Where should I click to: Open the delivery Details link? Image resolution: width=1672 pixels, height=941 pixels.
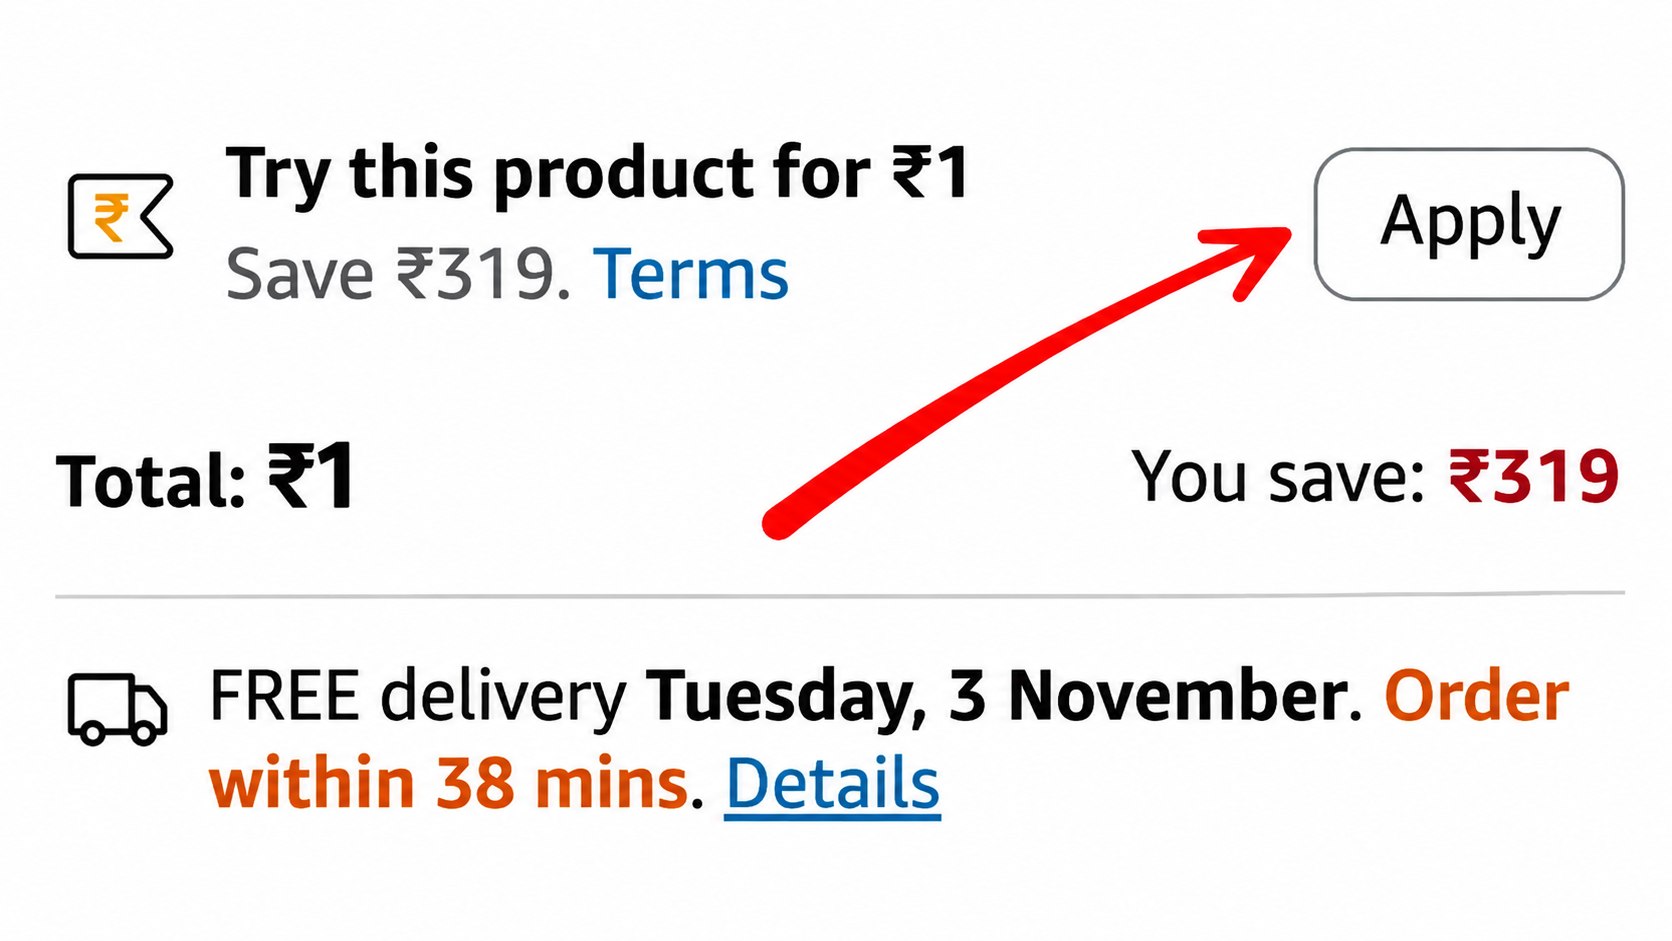[832, 784]
